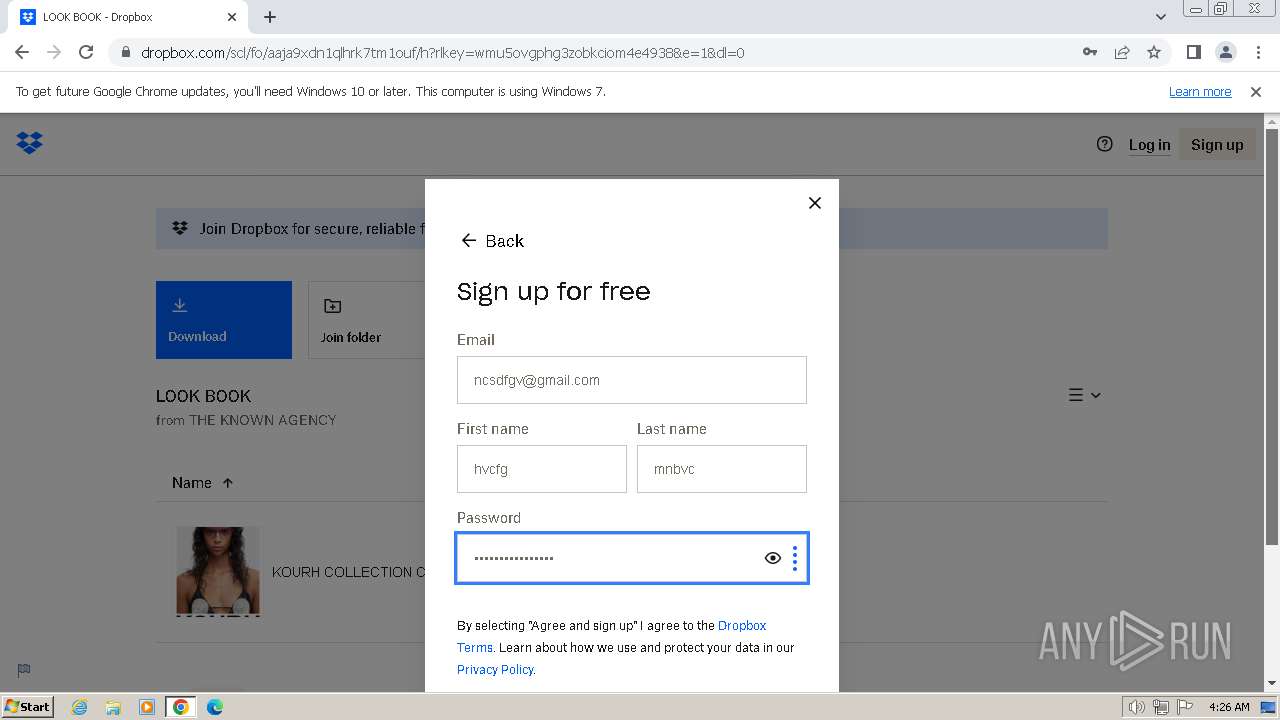
Task: Click the Log in link
Action: [x=1149, y=145]
